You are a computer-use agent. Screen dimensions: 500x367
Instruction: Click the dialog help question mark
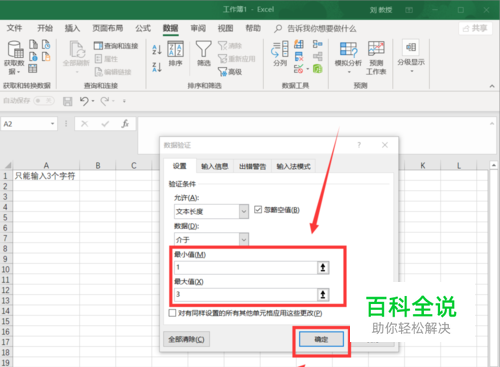click(x=359, y=145)
